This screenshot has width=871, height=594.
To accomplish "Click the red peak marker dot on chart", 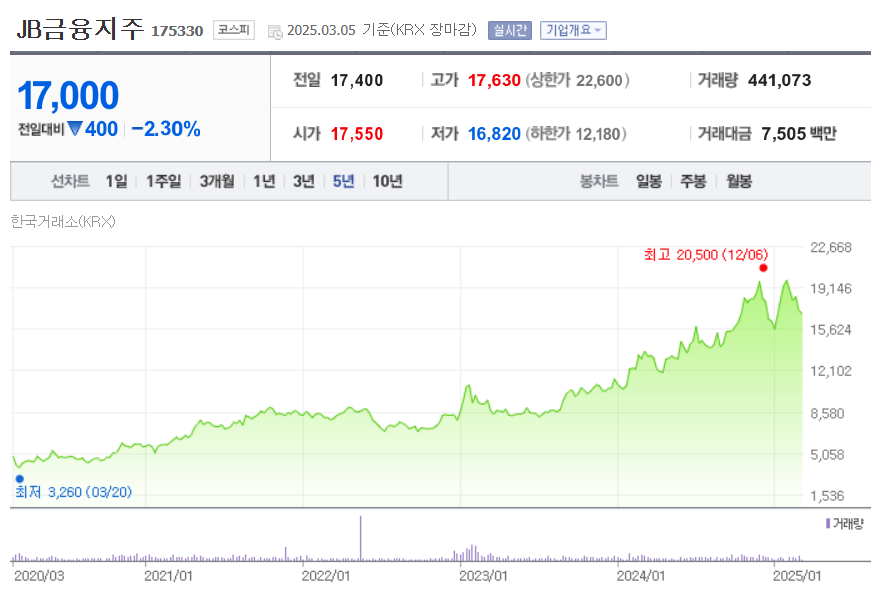I will tap(763, 268).
